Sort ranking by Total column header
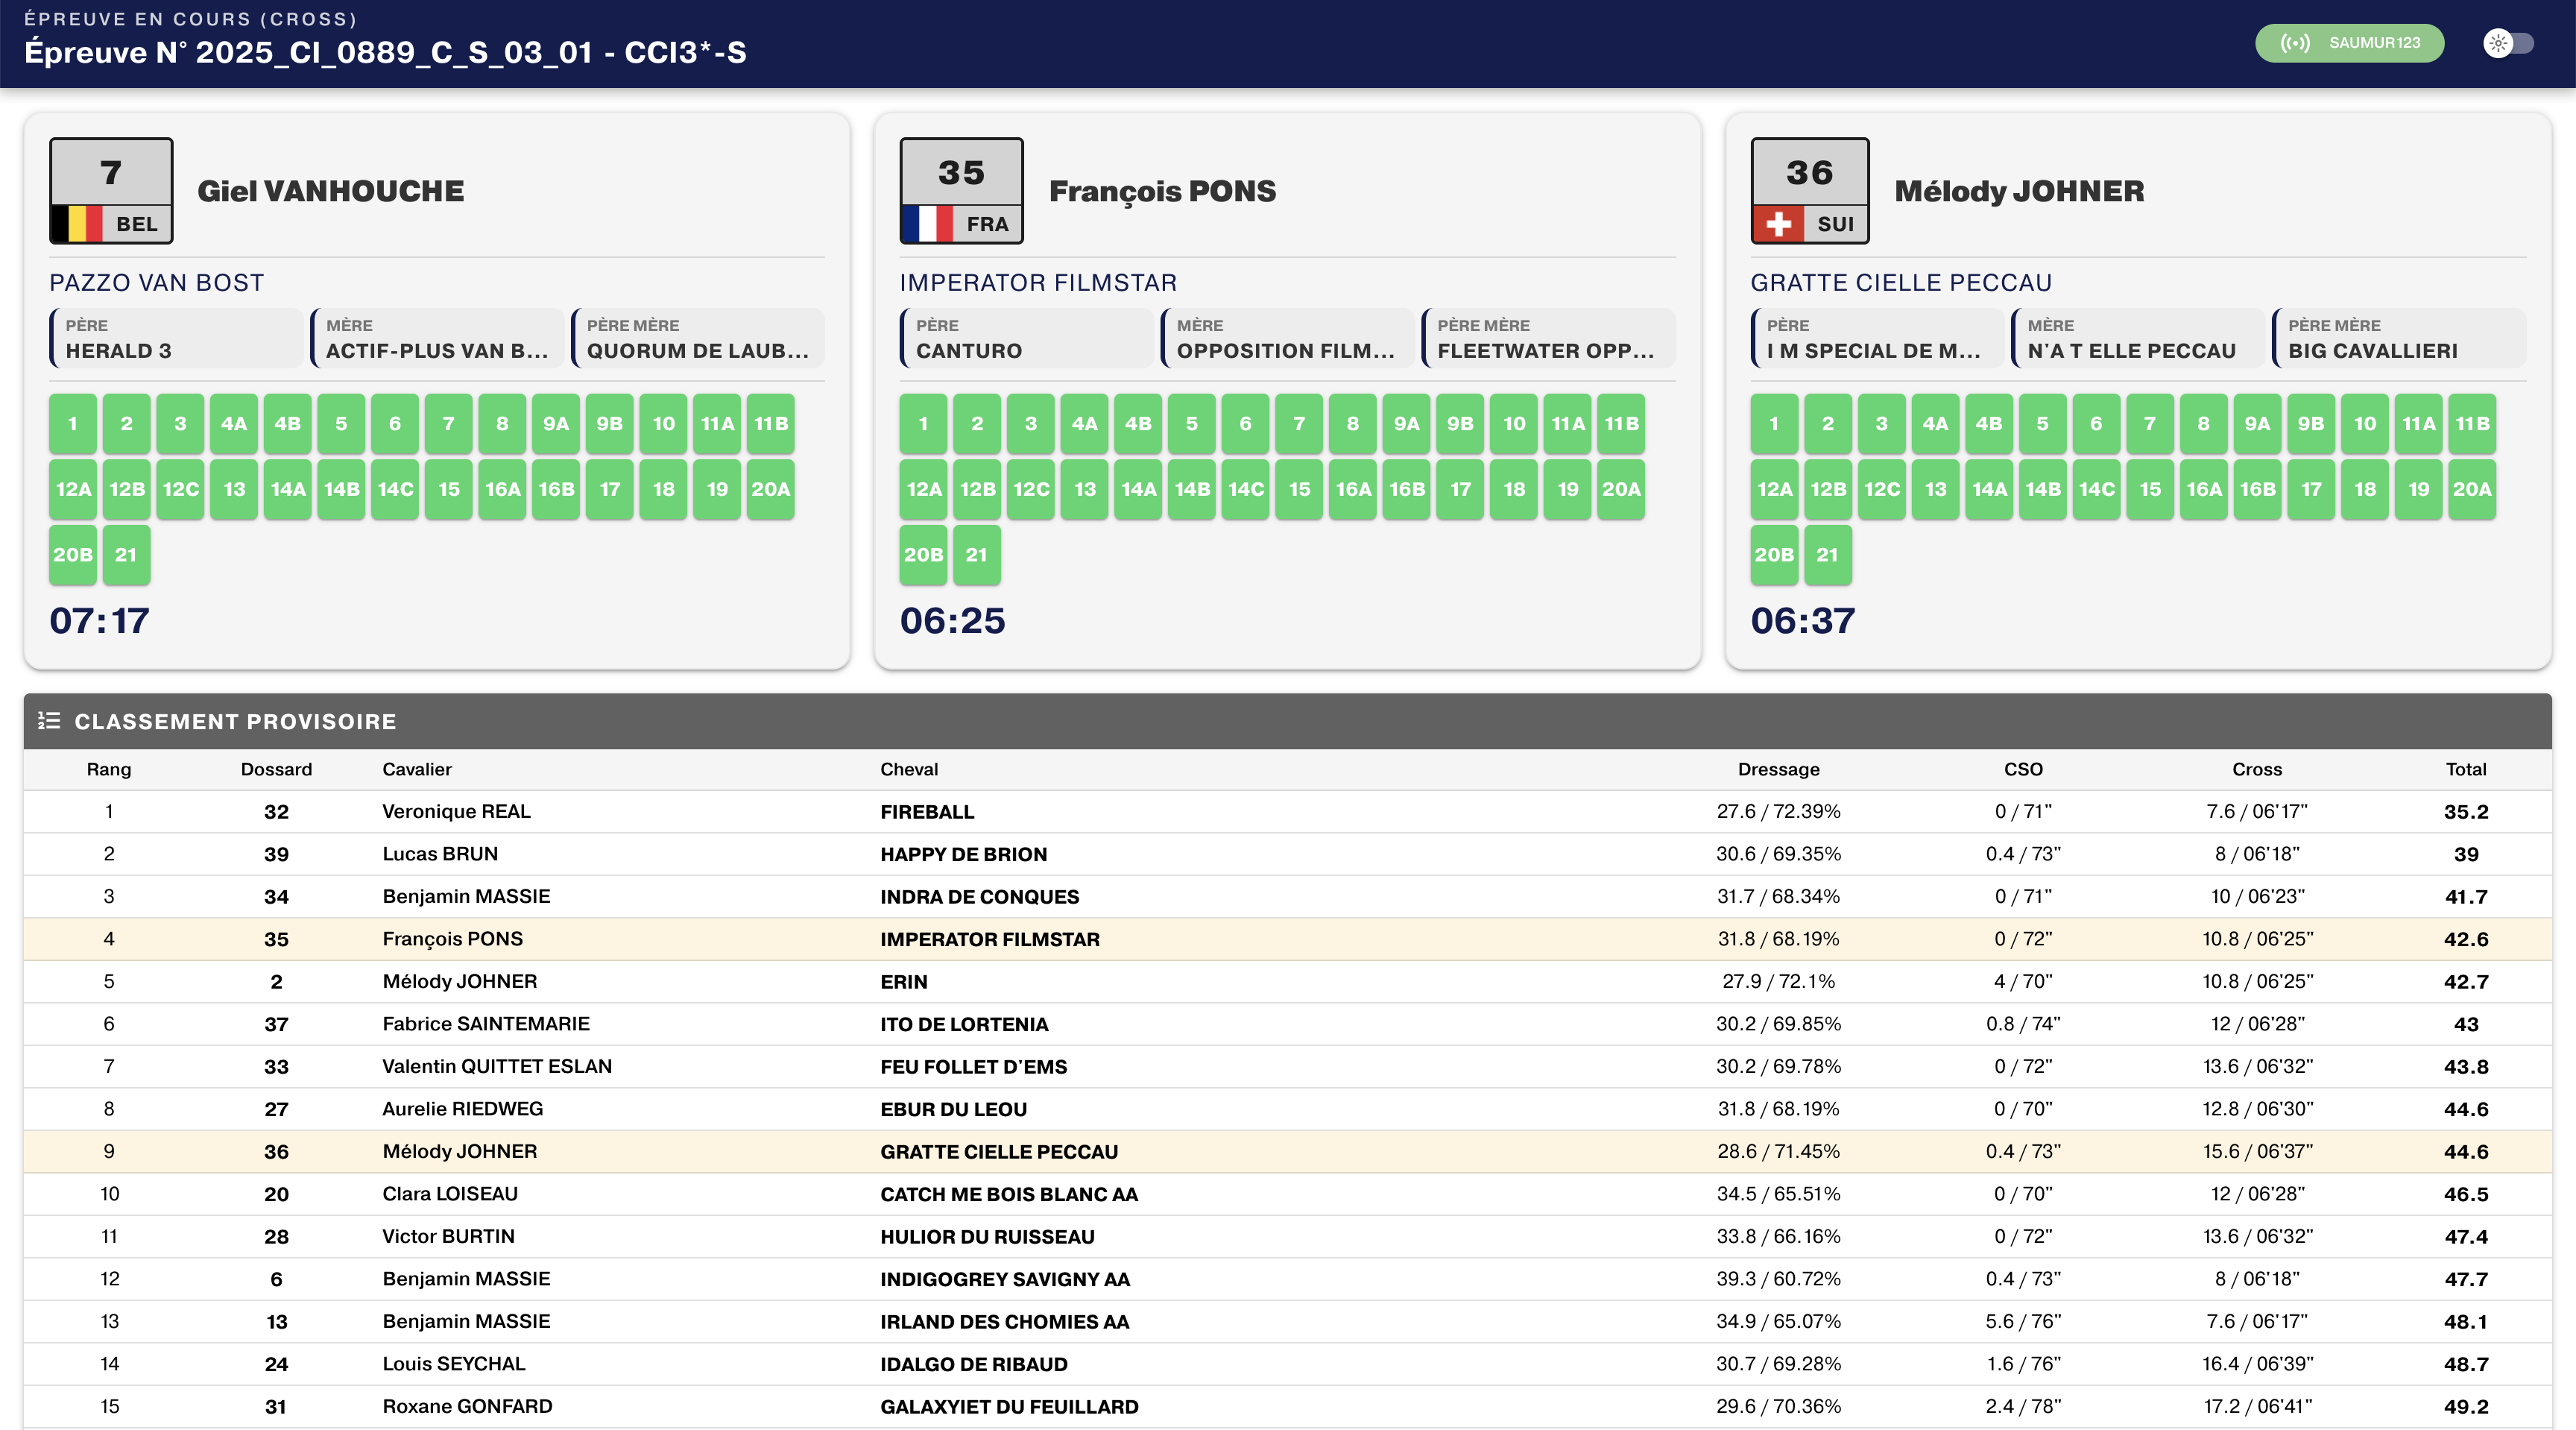Image resolution: width=2576 pixels, height=1430 pixels. (x=2465, y=769)
